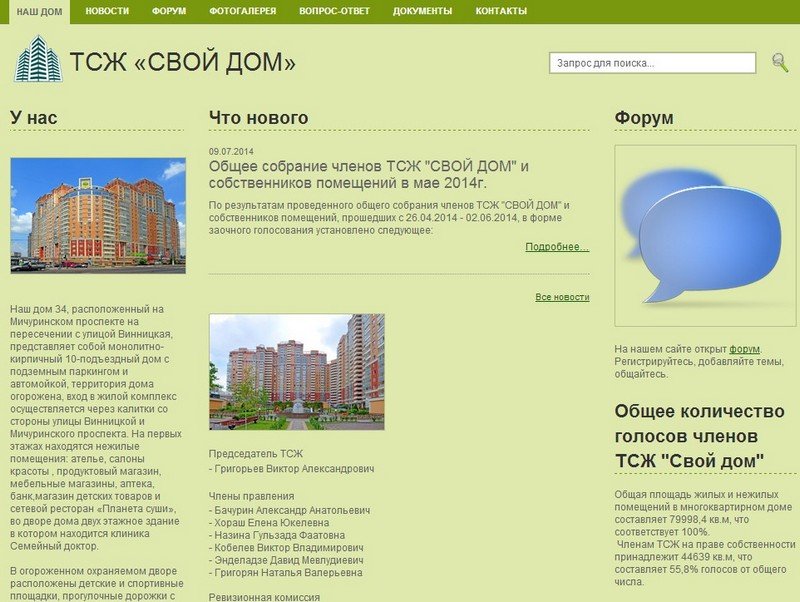Click the paragraph starting В огороженном охраняемом дворе

pyautogui.click(x=97, y=584)
